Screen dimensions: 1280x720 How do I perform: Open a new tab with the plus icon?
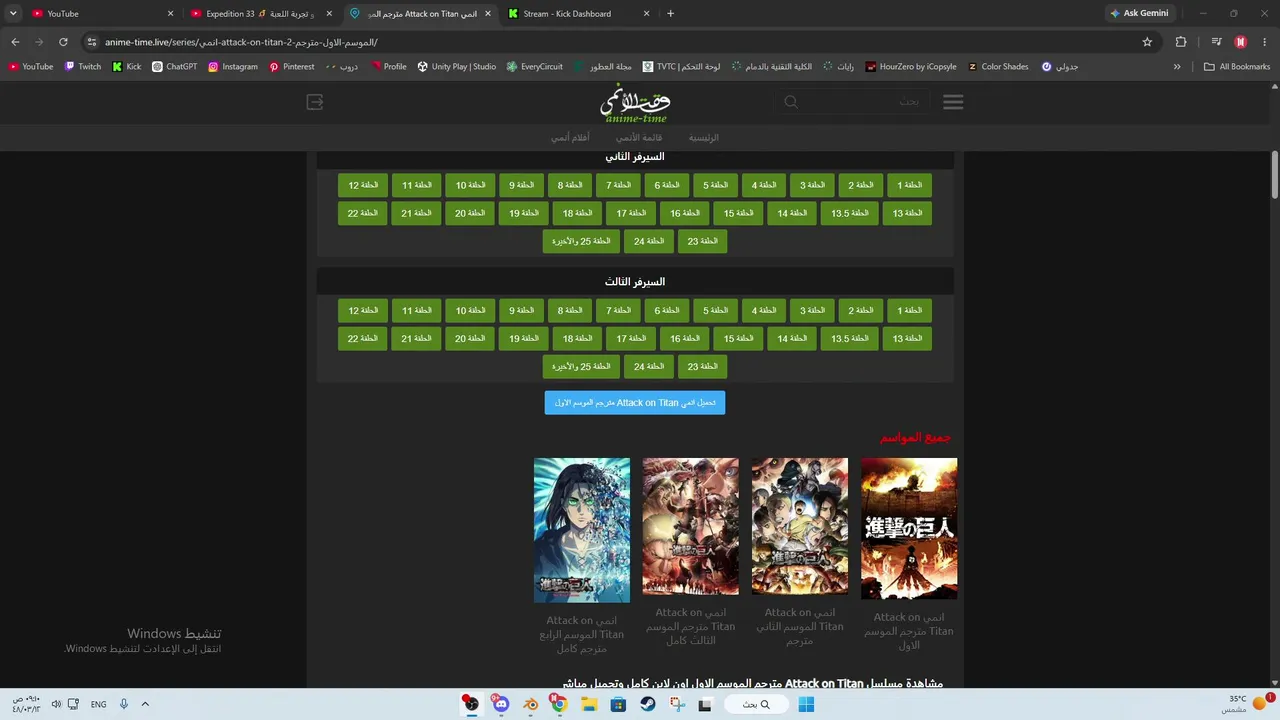[670, 14]
